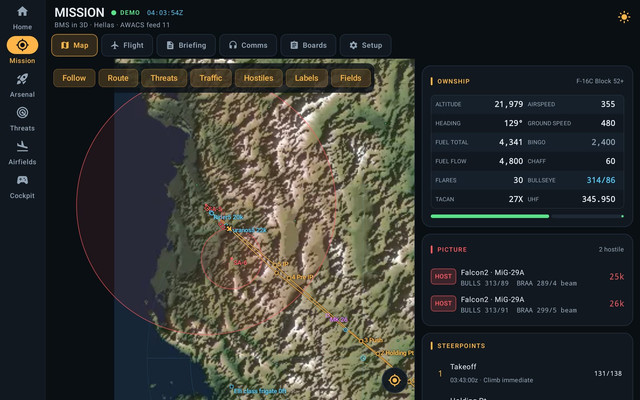Click the green fuel progress bar
Viewport: 640px width, 400px height.
tap(490, 216)
